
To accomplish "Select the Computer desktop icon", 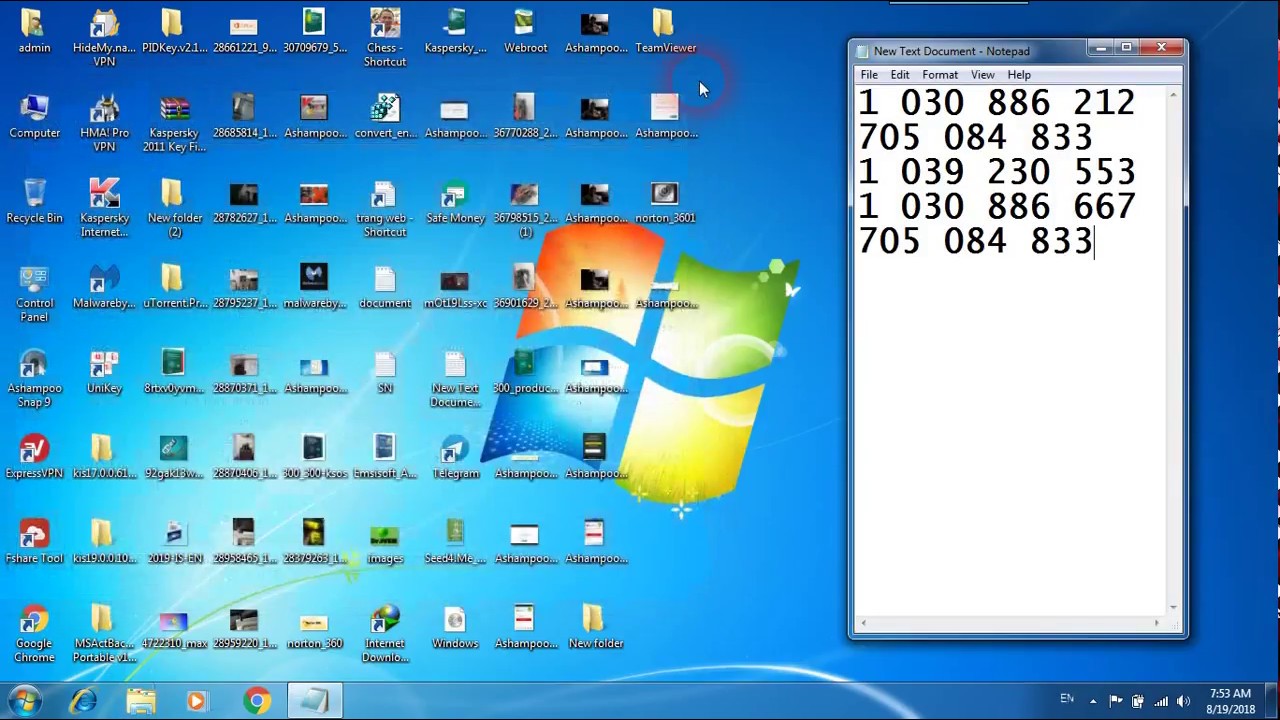I will click(x=34, y=116).
